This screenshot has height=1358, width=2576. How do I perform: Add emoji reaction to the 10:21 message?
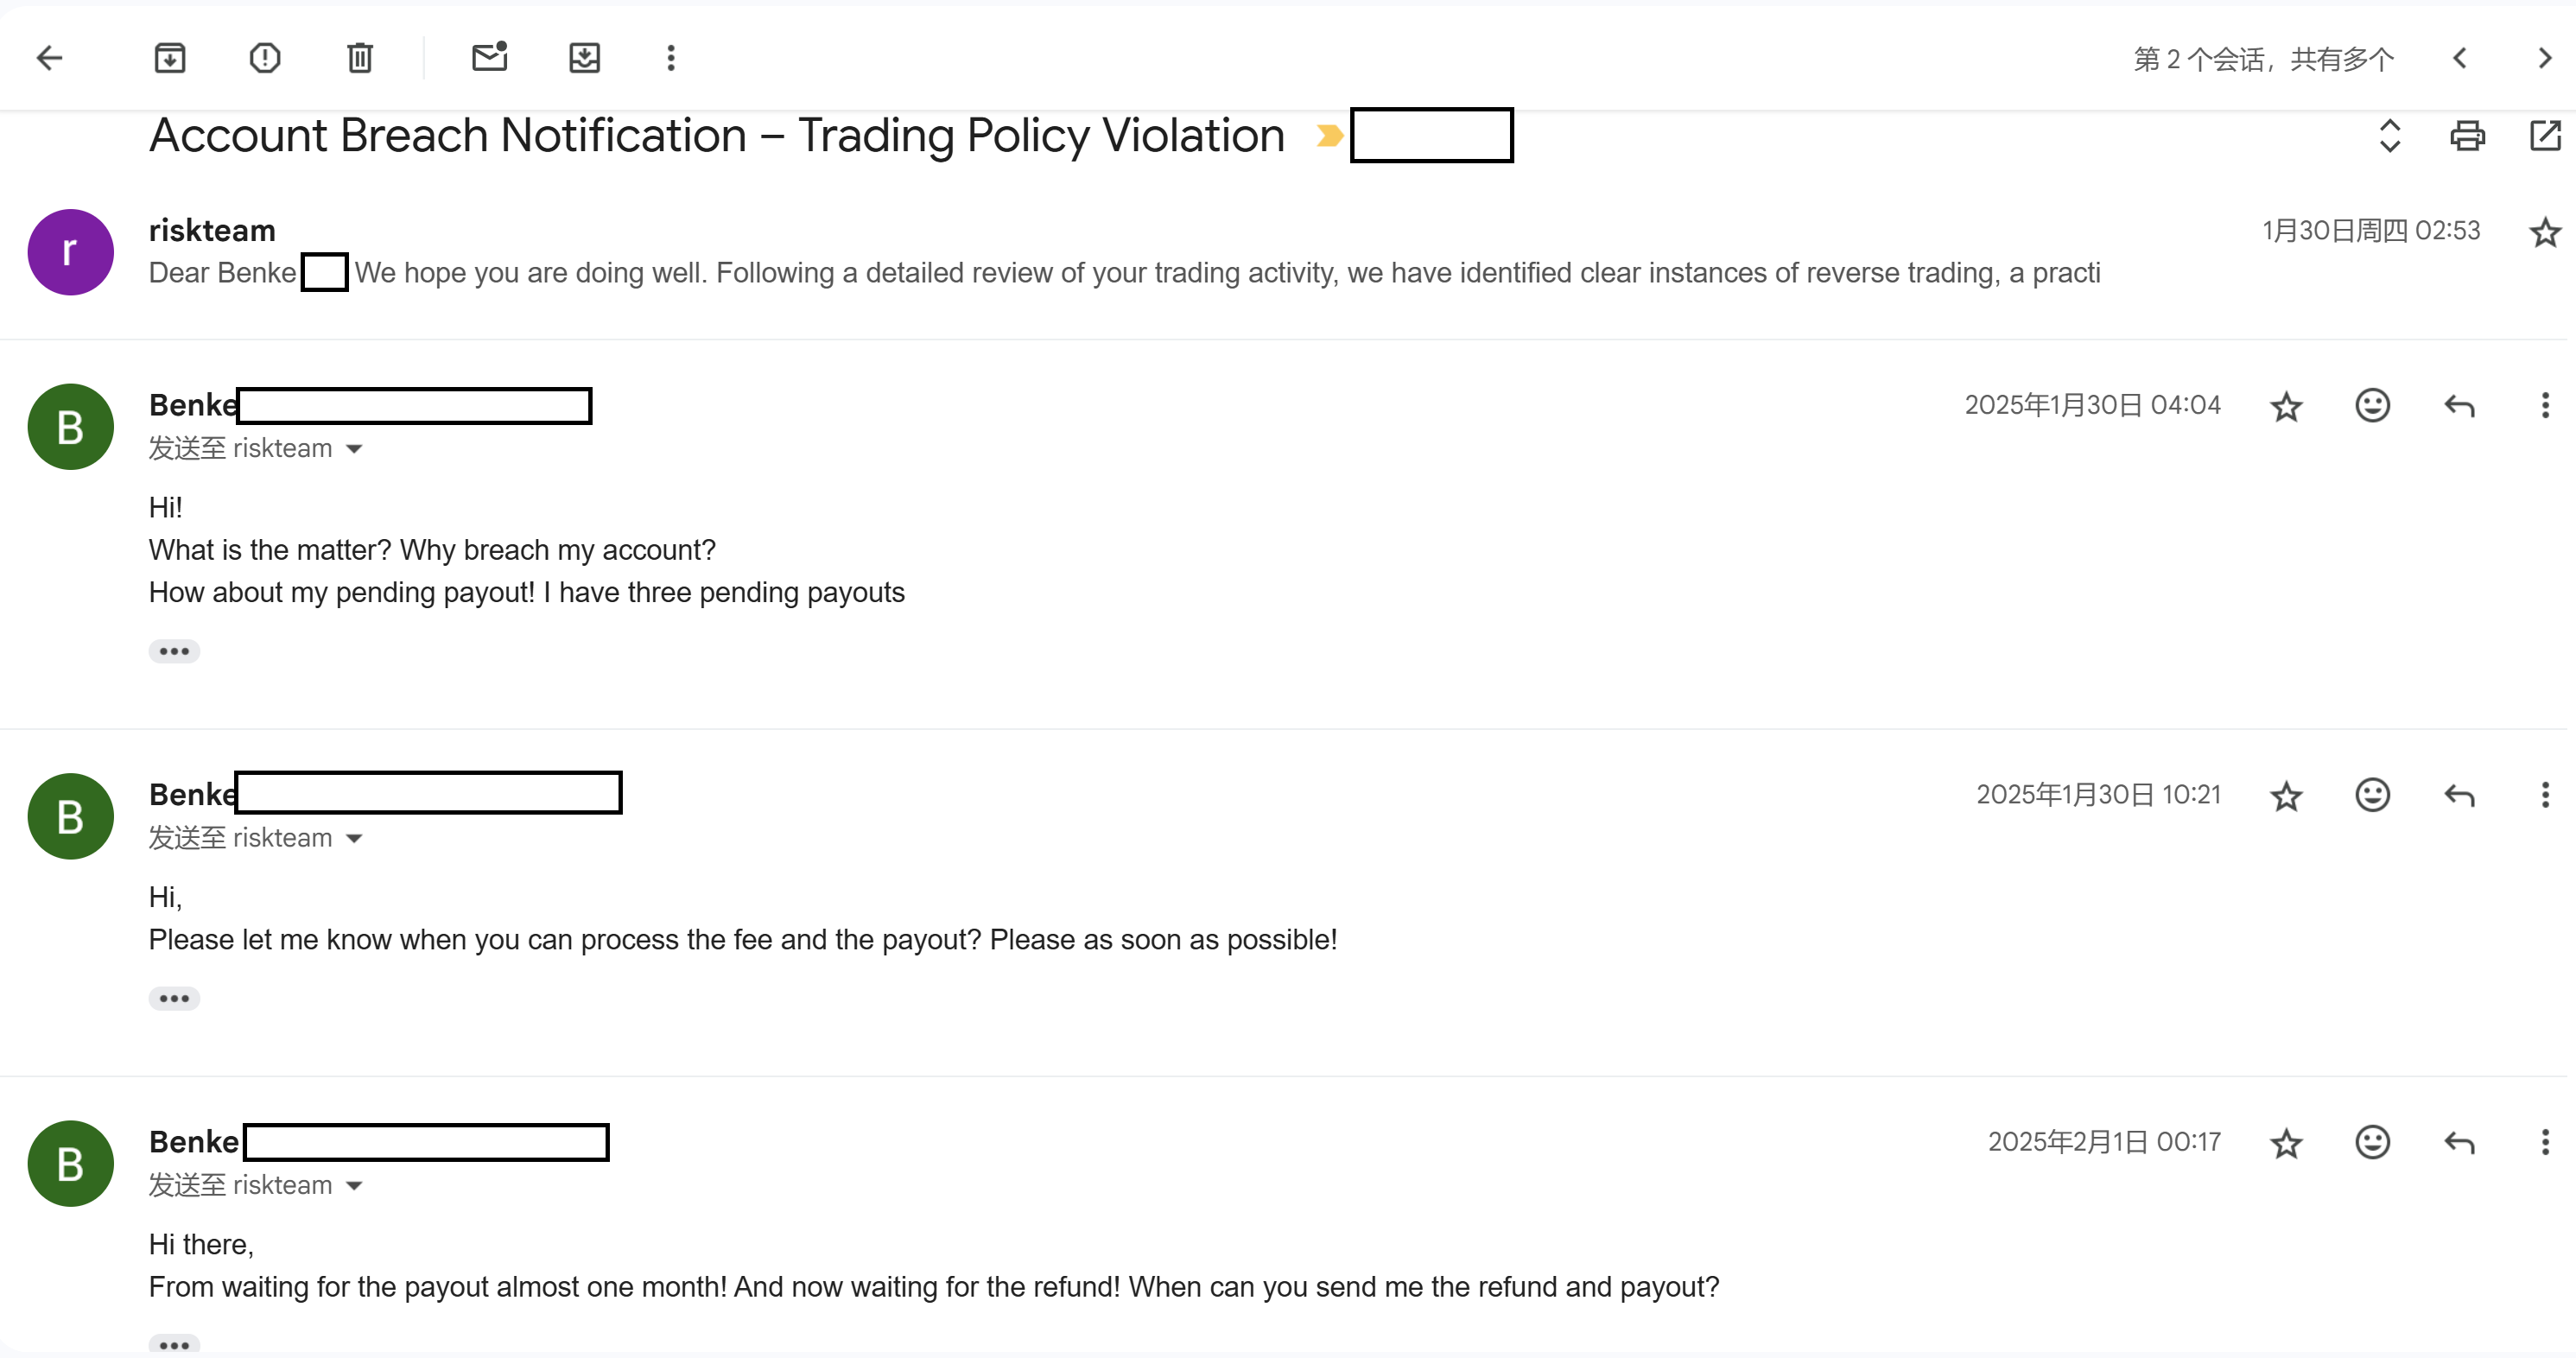point(2372,796)
